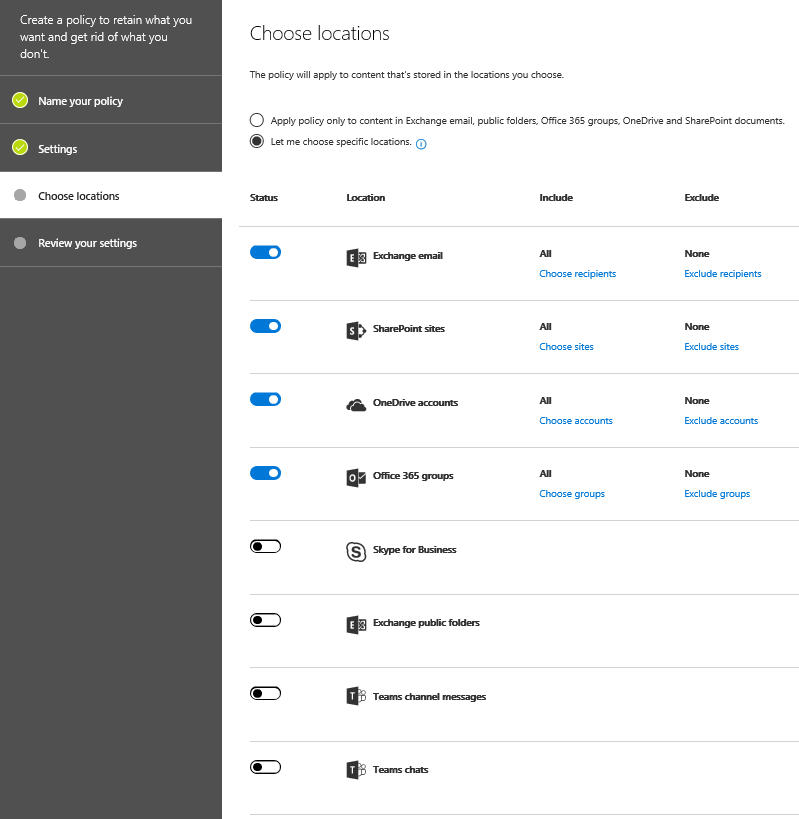Open the Exclude groups link
This screenshot has width=799, height=819.
pyautogui.click(x=717, y=494)
